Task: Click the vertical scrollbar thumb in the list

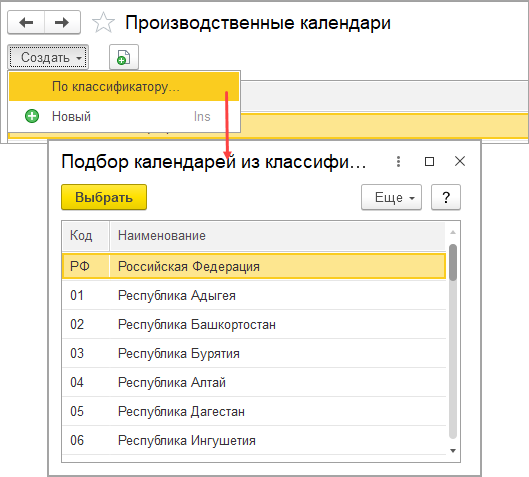Action: tap(453, 262)
